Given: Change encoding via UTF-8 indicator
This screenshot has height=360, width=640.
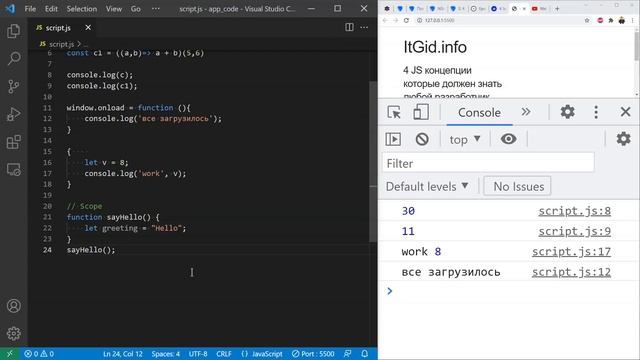Looking at the screenshot, I should point(198,354).
